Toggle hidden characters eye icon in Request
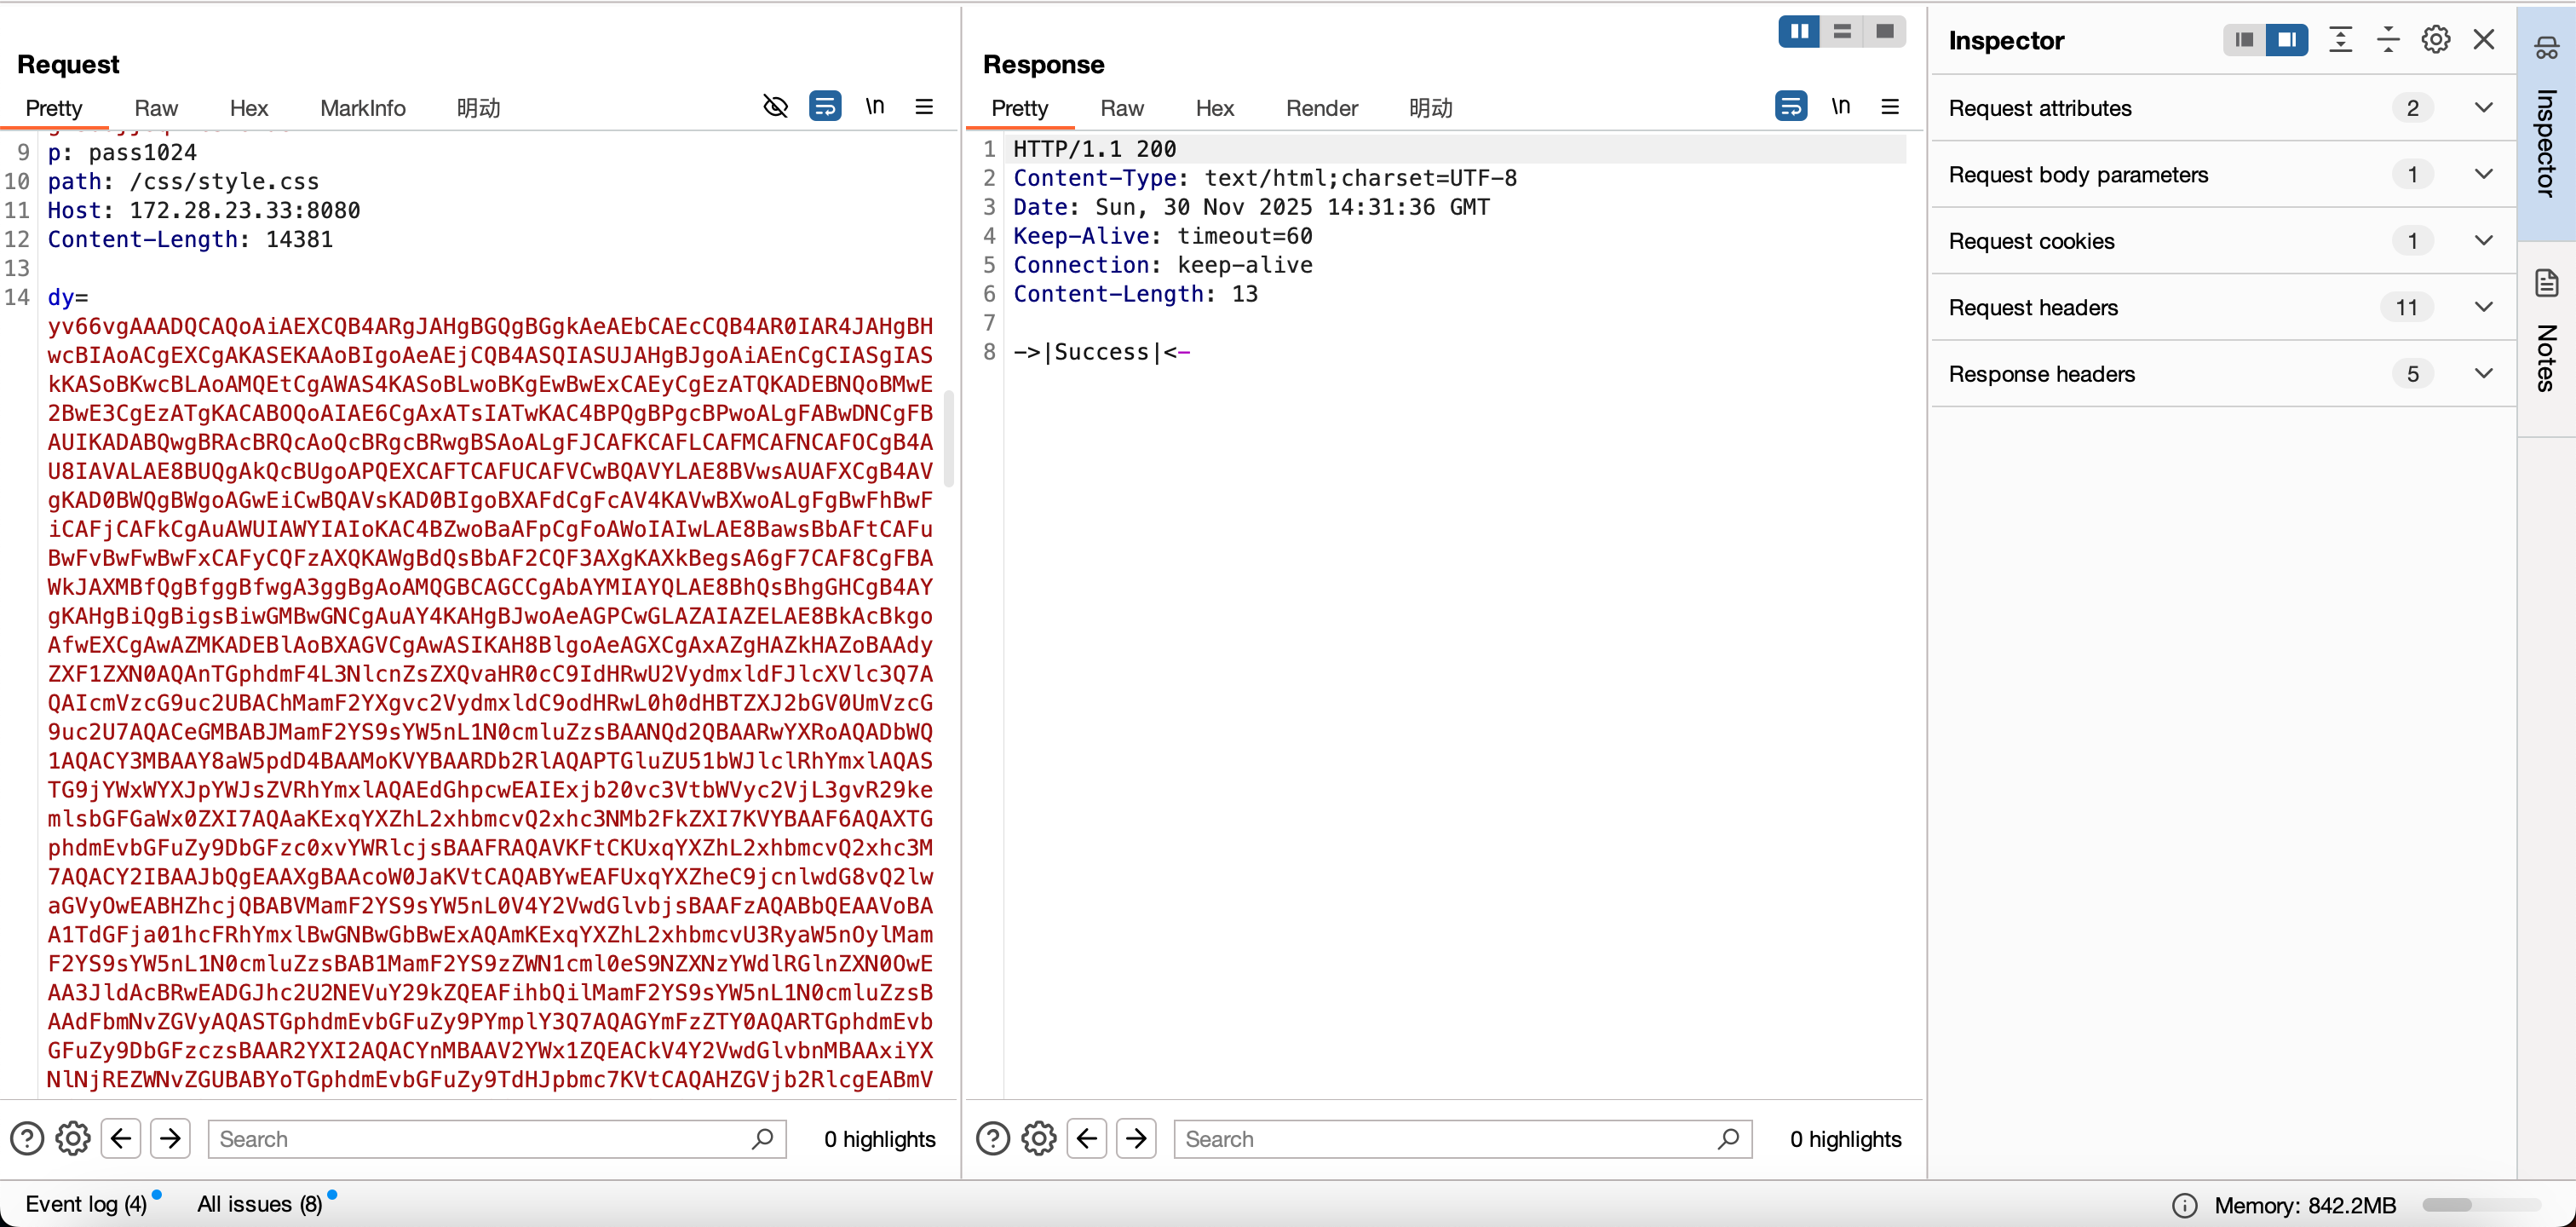 tap(775, 106)
